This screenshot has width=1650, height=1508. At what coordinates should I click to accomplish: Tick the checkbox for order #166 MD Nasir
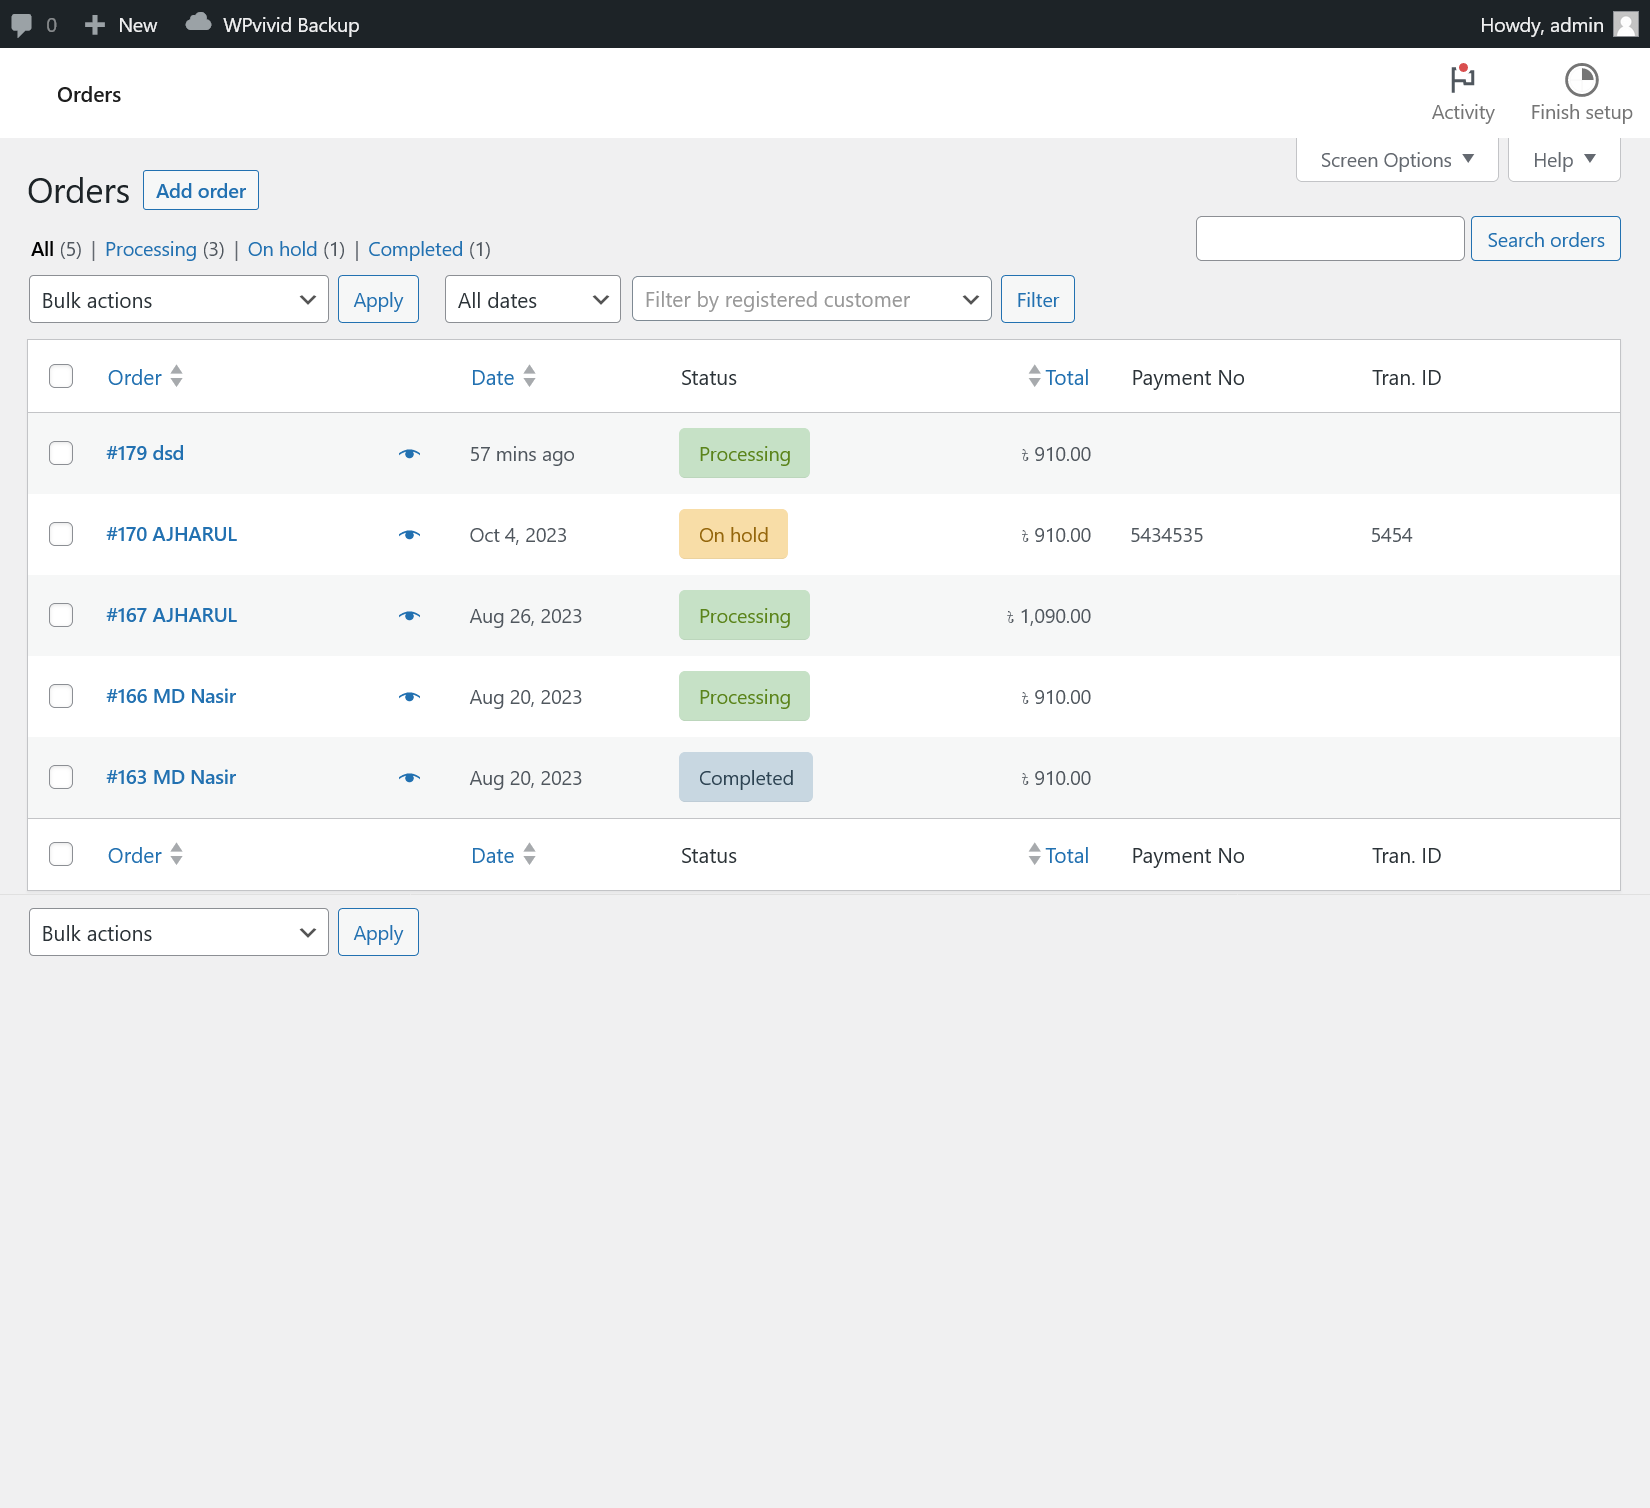[61, 696]
